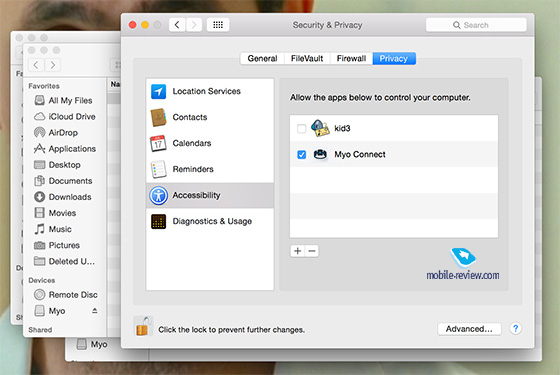Viewport: 560px width, 375px height.
Task: Go back in Security & Privacy
Action: [x=177, y=25]
